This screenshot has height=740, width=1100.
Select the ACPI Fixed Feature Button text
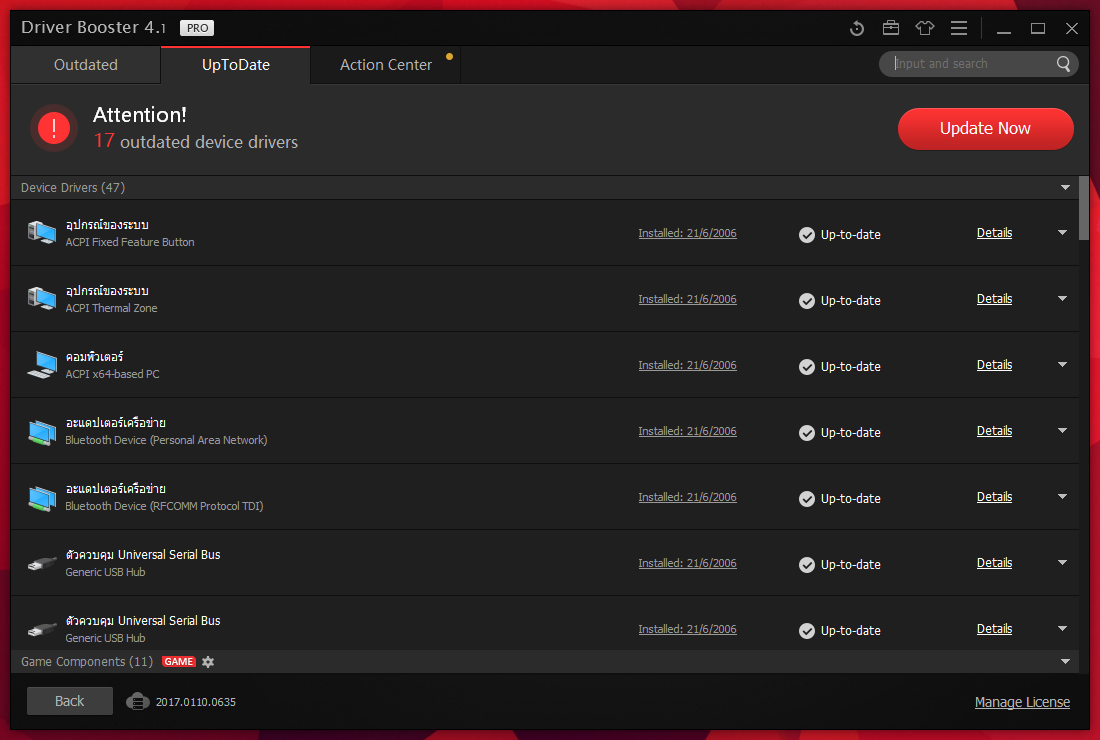click(x=130, y=242)
